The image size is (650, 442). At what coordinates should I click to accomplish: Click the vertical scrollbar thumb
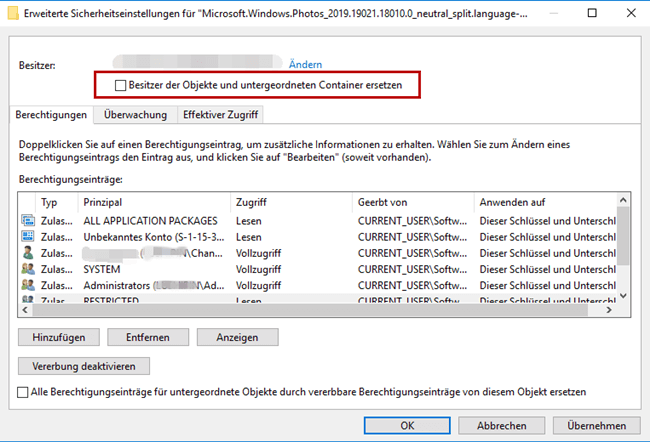pyautogui.click(x=623, y=236)
